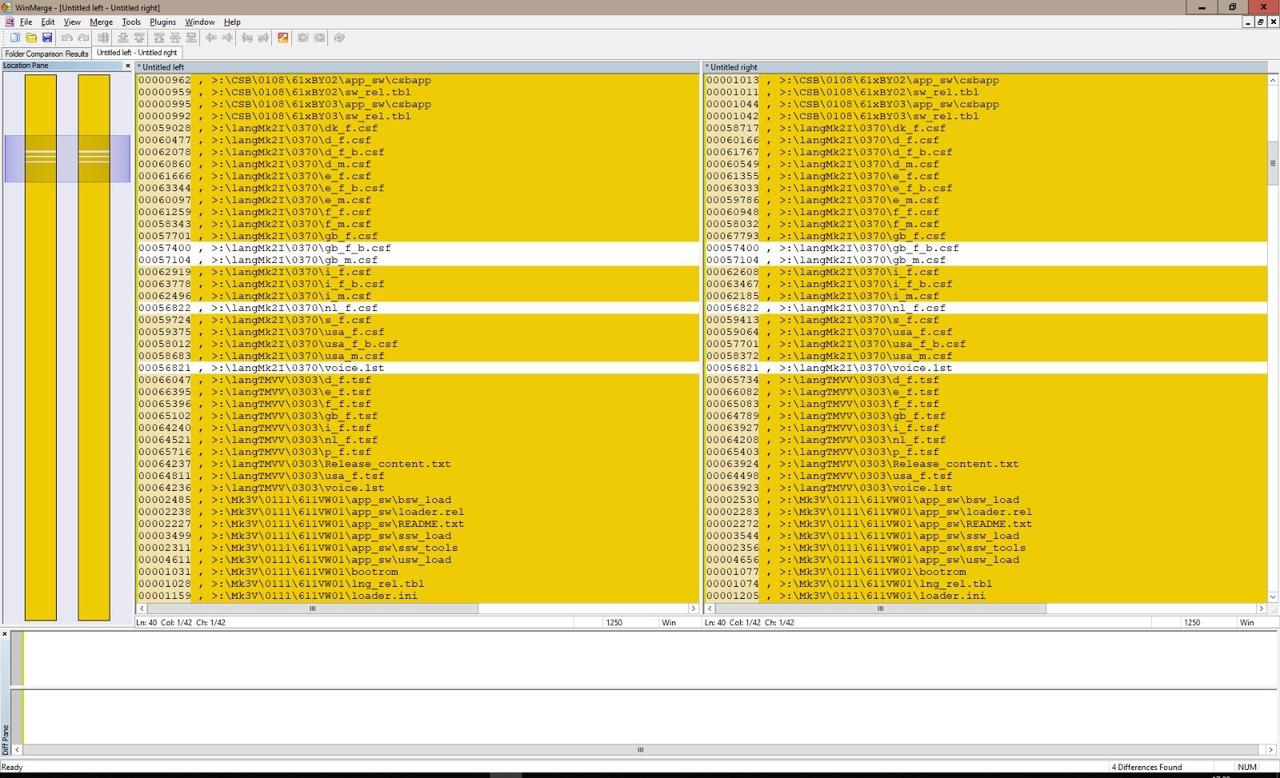Image resolution: width=1280 pixels, height=778 pixels.
Task: Click right pane horizontal scroll right arrow
Action: 1260,608
